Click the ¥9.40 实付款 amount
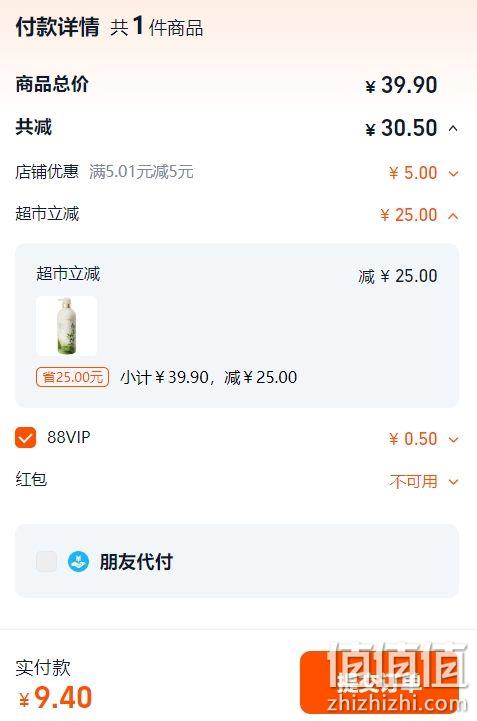The image size is (477, 721). pyautogui.click(x=56, y=698)
